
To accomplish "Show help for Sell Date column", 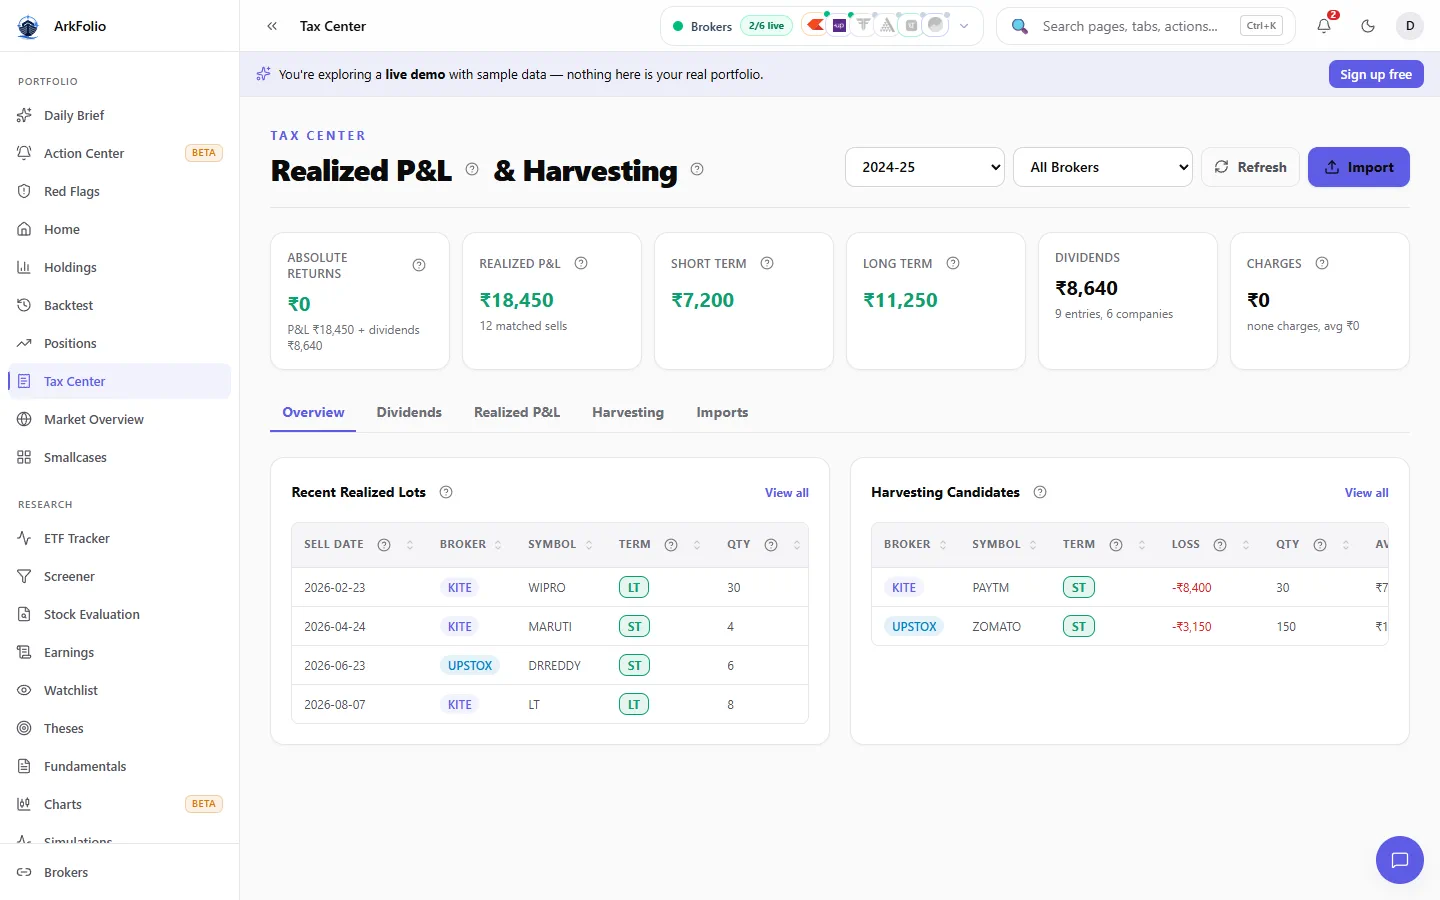I will tap(384, 545).
